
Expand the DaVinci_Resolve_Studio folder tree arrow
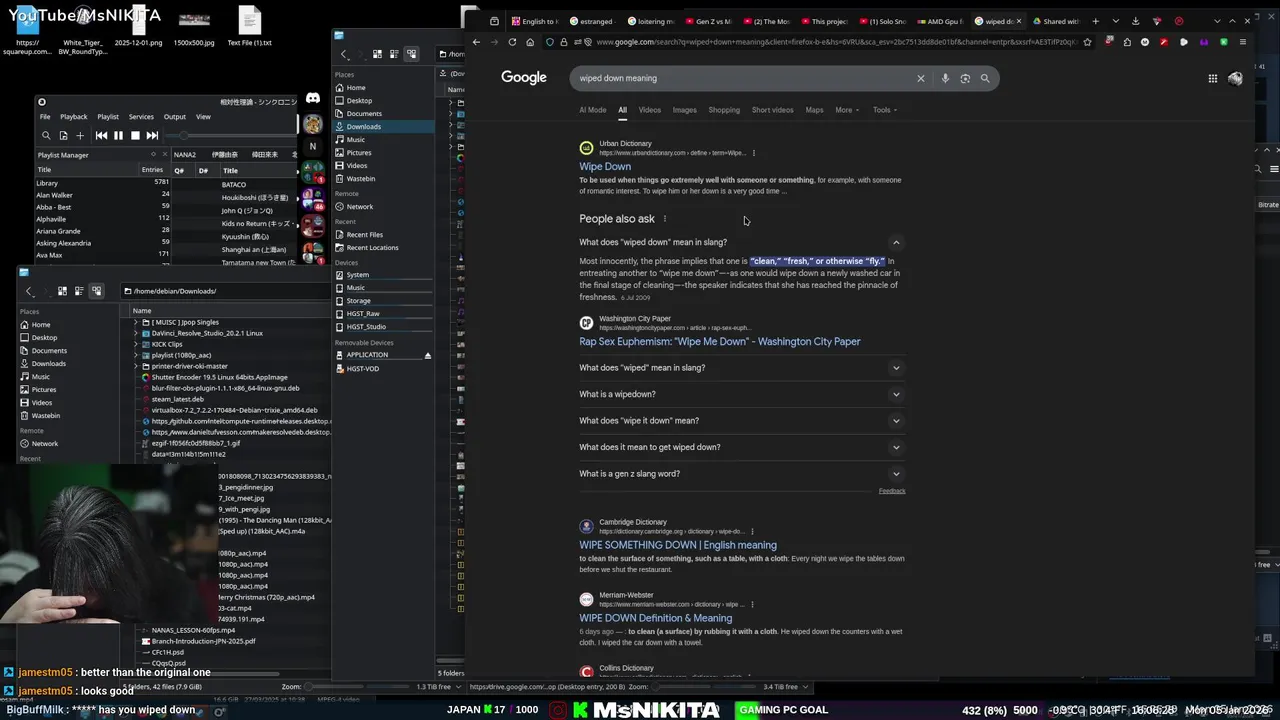136,333
